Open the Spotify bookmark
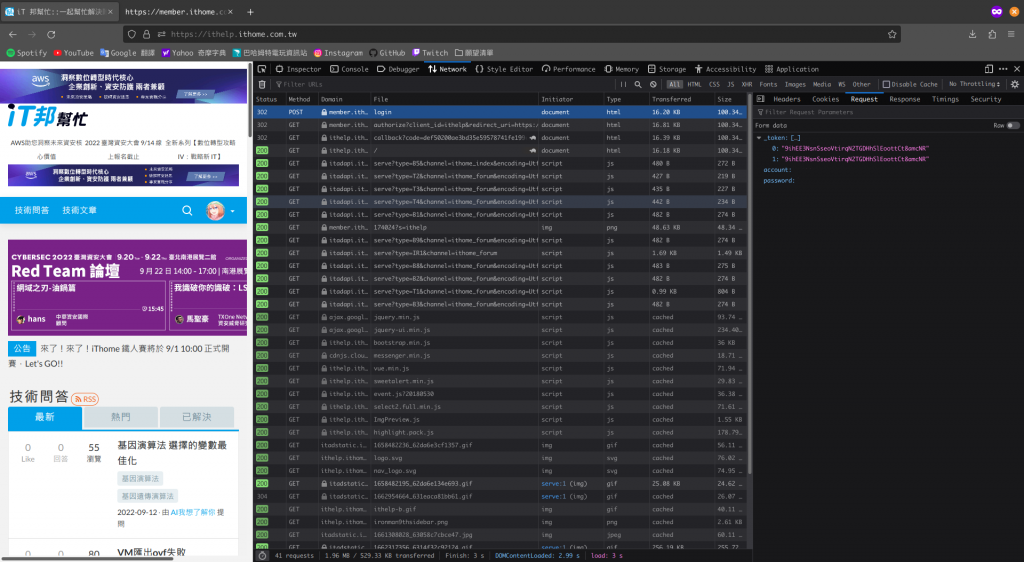Screen dimensions: 1024x562 pyautogui.click(x=26, y=53)
